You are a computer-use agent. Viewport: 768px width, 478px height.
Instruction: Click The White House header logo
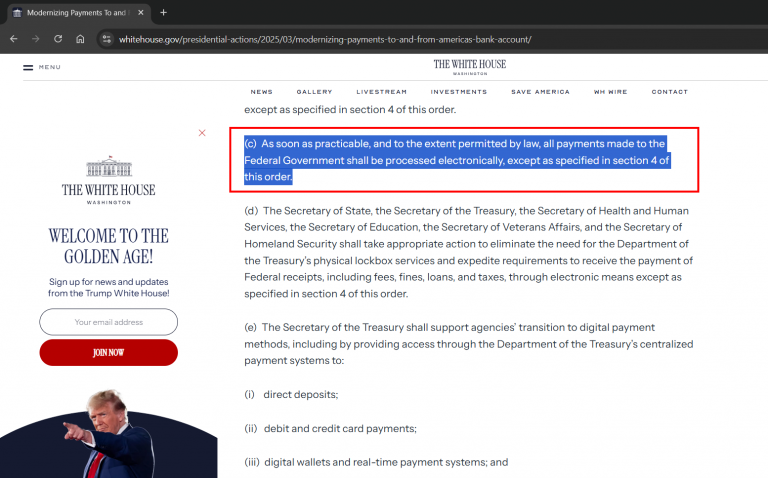coord(470,67)
